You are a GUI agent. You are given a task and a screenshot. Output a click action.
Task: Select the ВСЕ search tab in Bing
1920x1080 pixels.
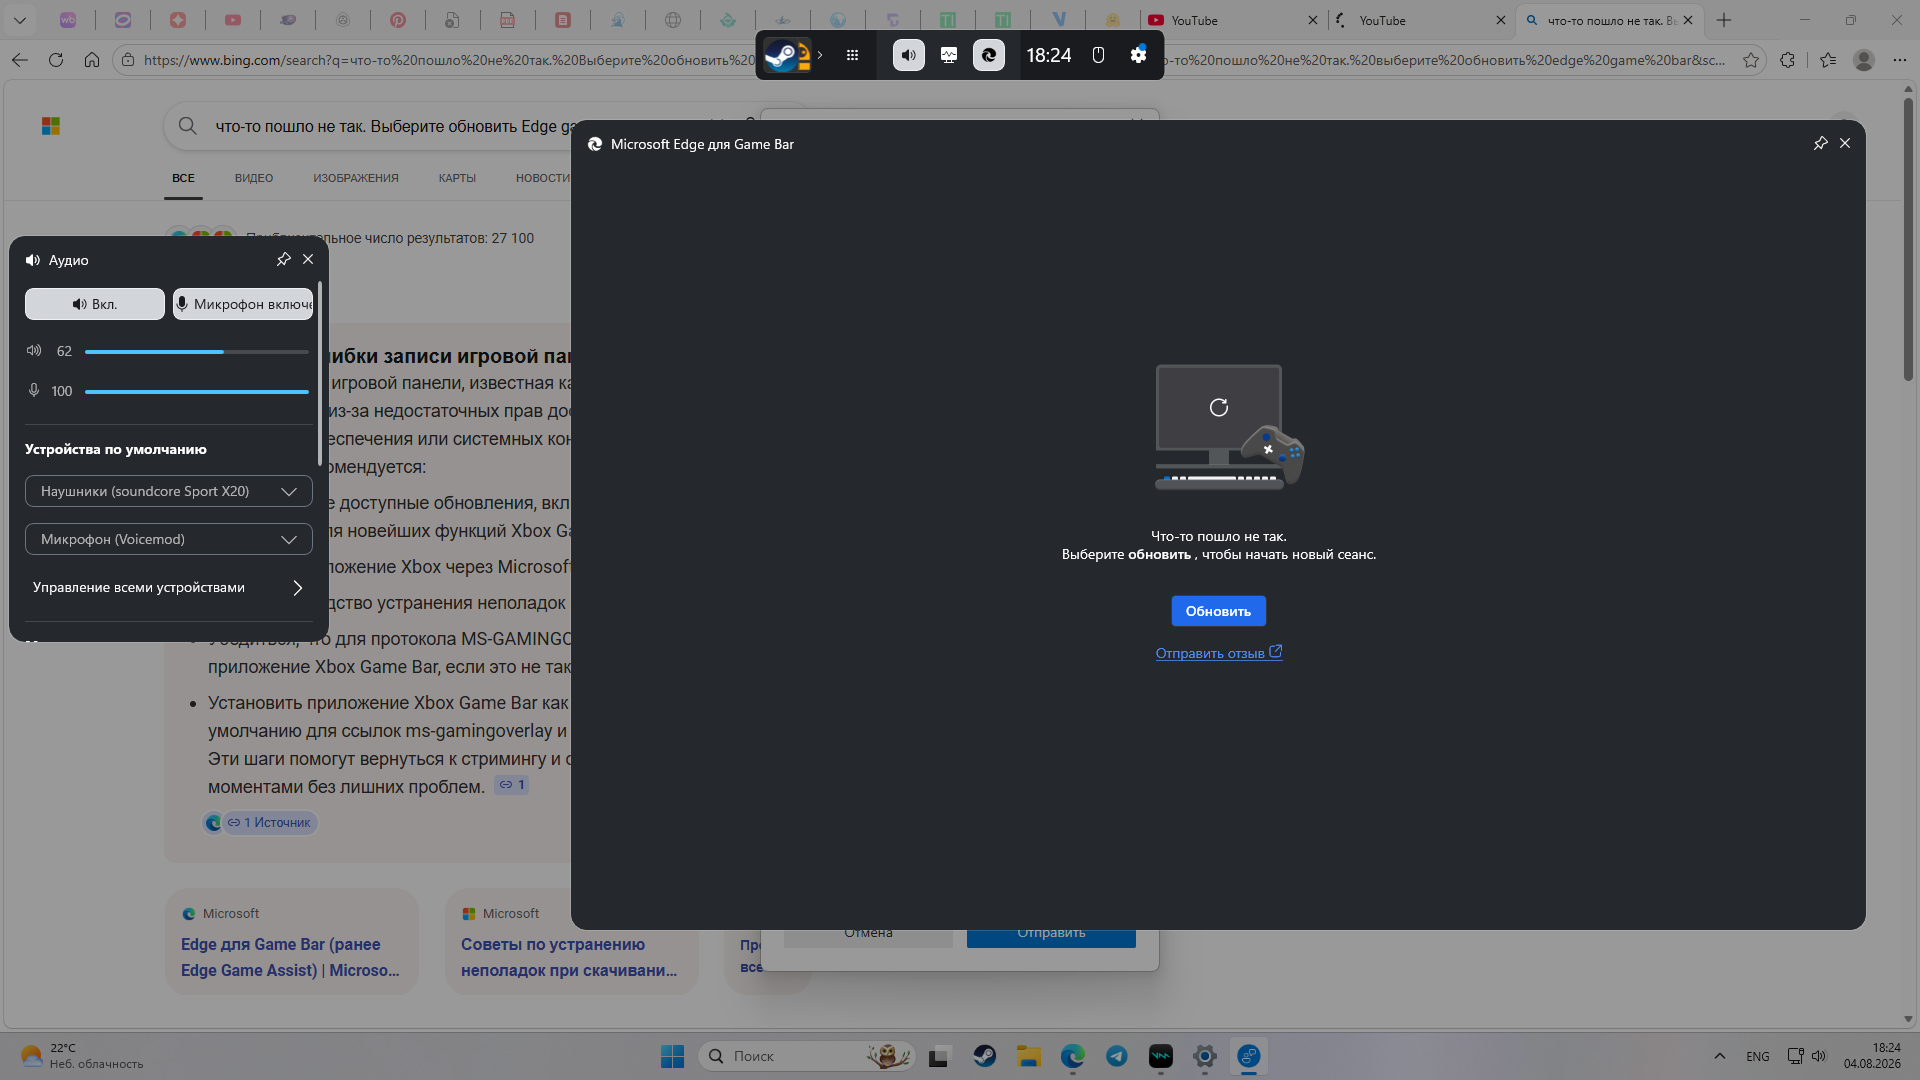(x=183, y=178)
